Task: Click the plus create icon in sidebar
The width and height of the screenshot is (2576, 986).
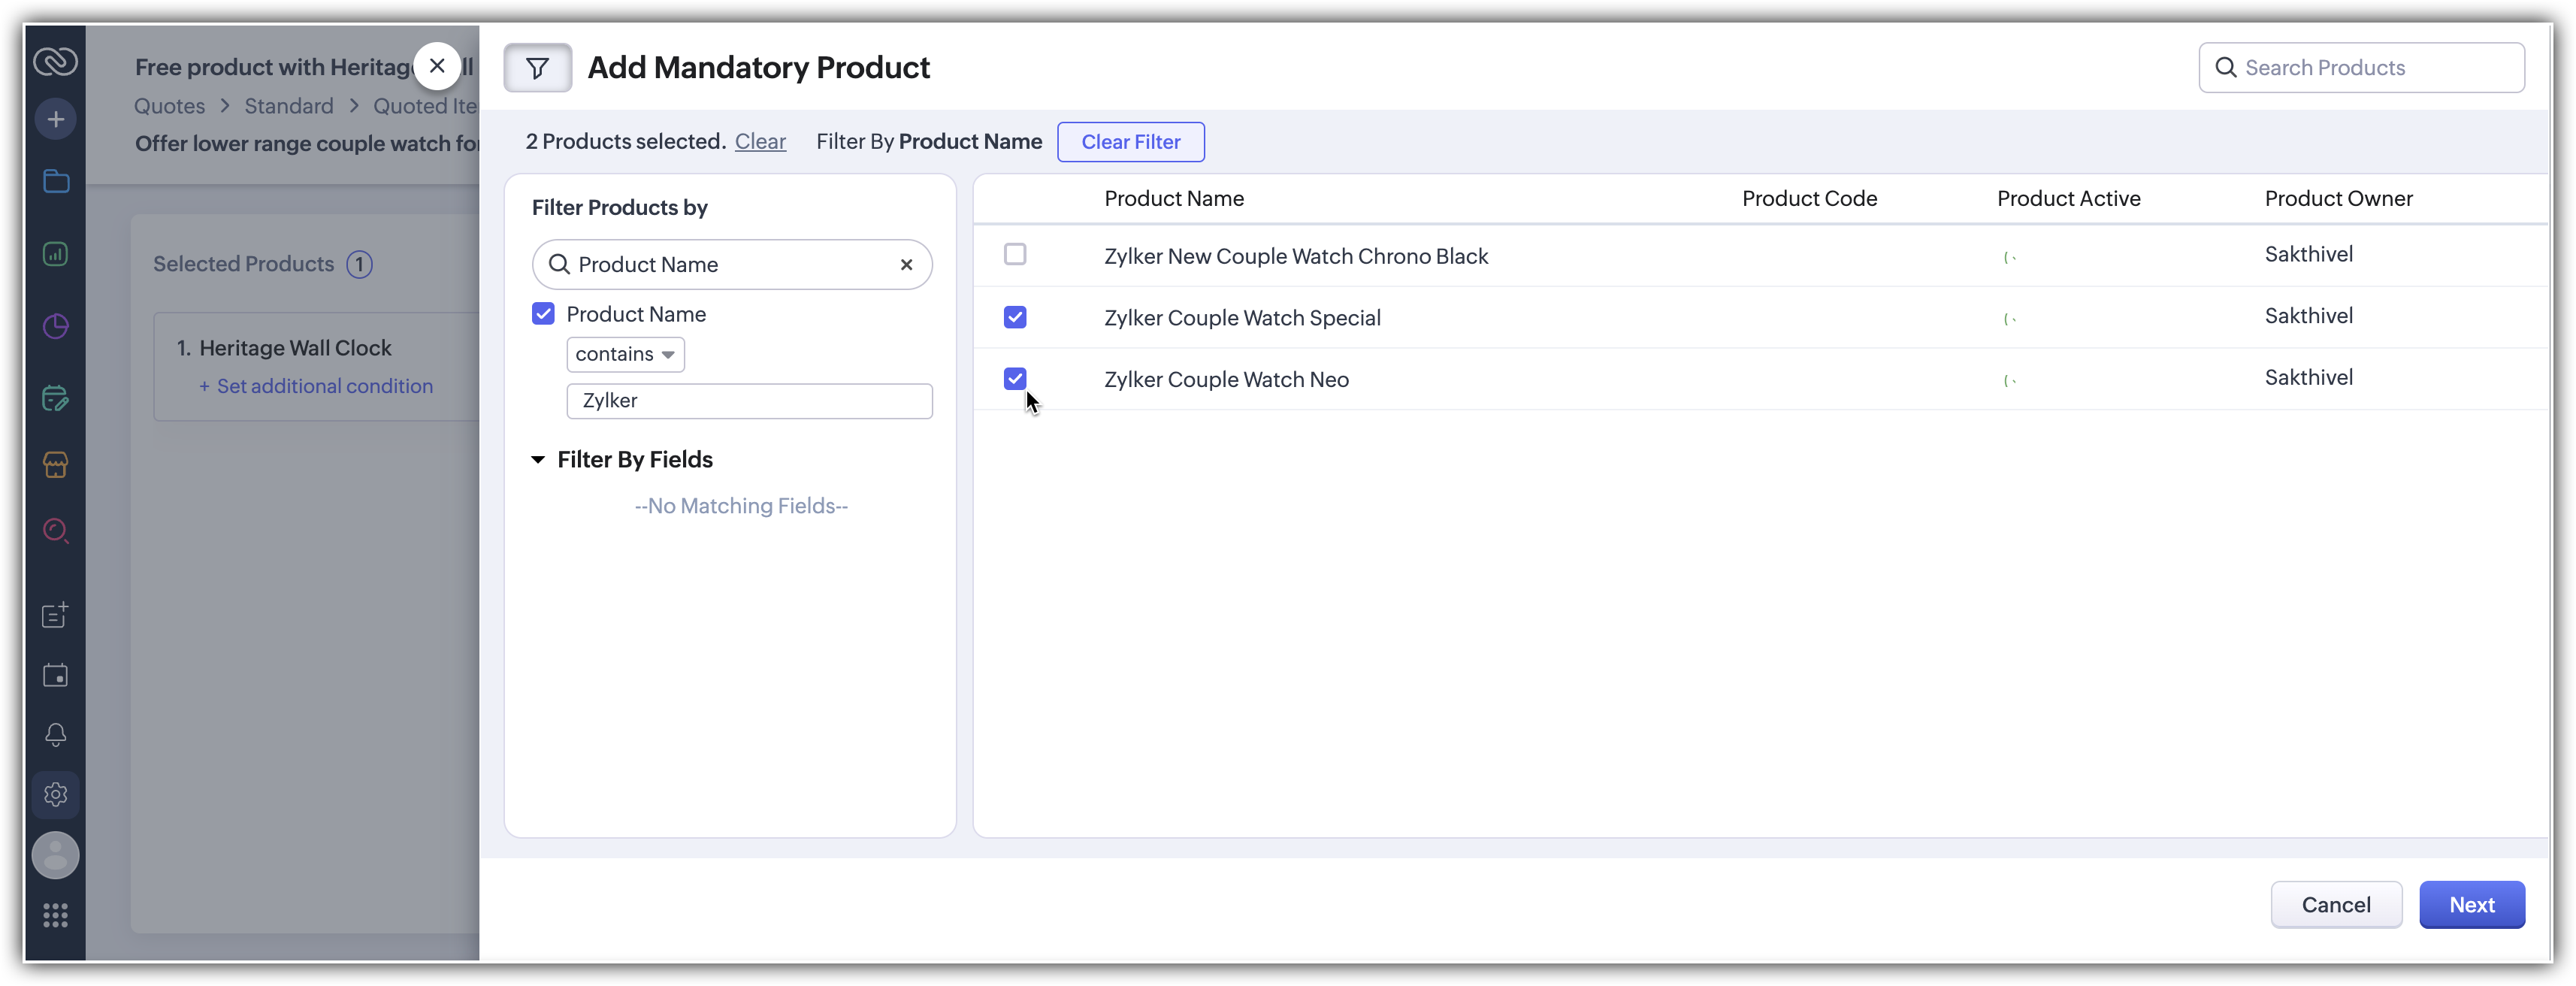Action: tap(56, 120)
